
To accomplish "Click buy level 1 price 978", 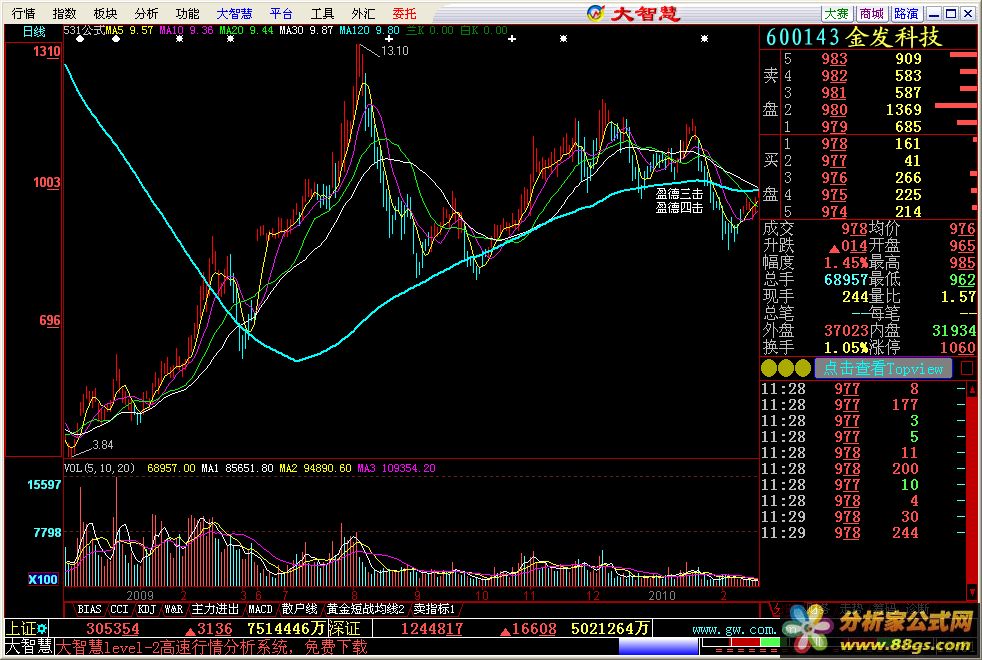I will coord(834,144).
